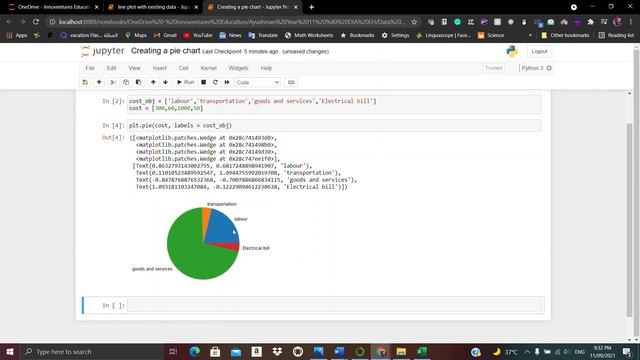The width and height of the screenshot is (640, 360).
Task: Open the Math Worksheets bookmark
Action: tap(309, 36)
